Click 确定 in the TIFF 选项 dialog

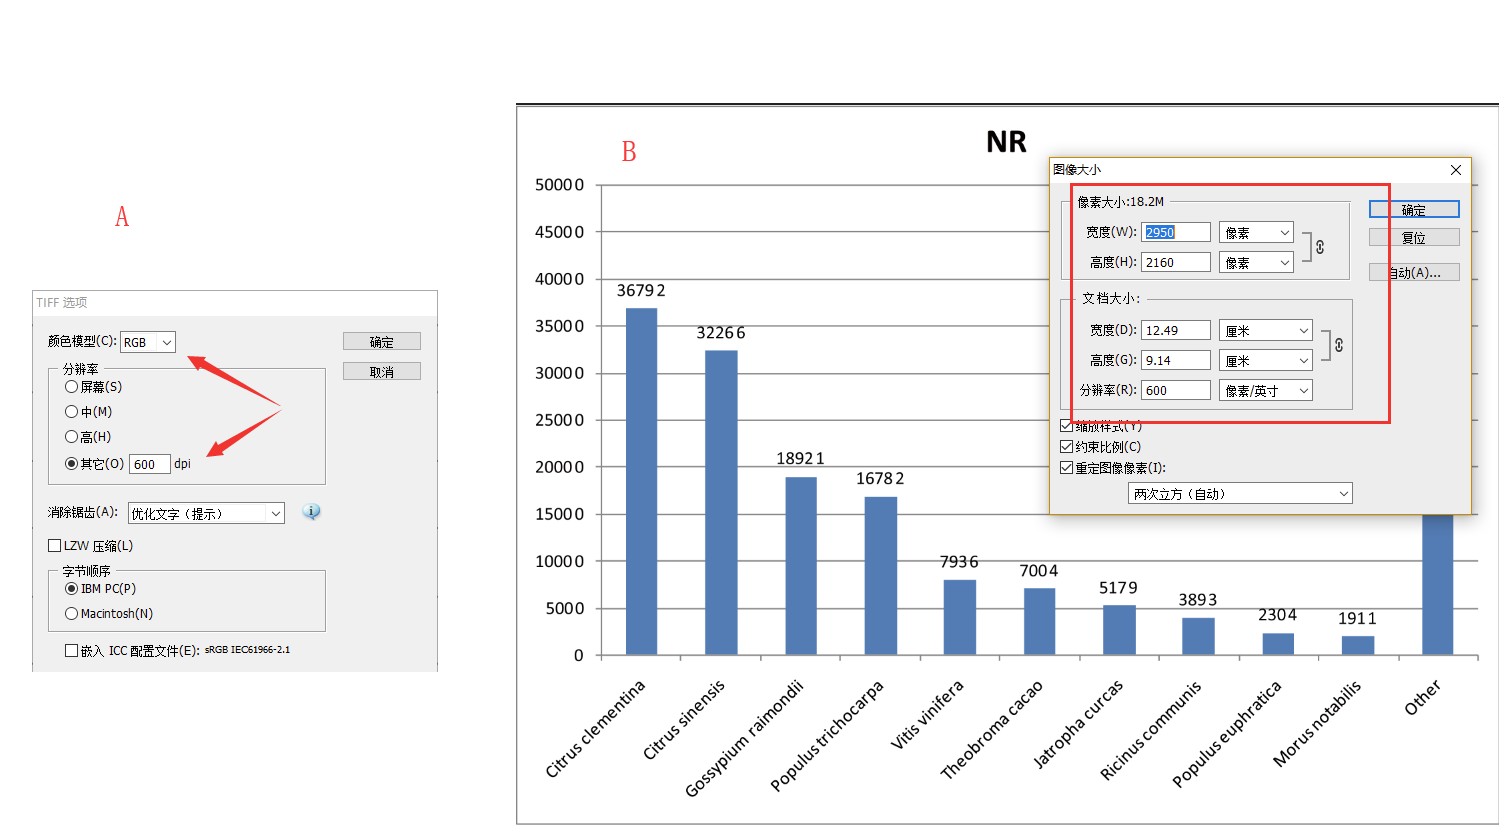(382, 342)
